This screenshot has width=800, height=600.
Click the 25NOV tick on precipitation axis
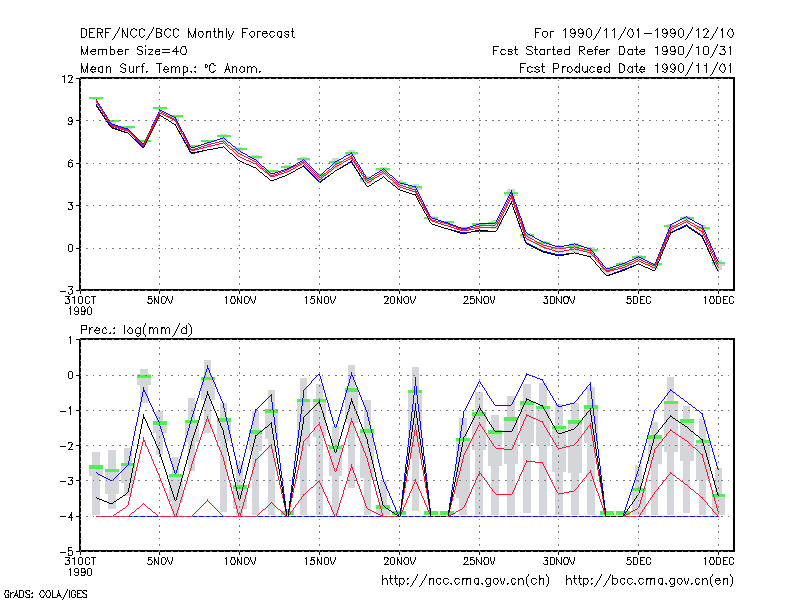[x=479, y=561]
